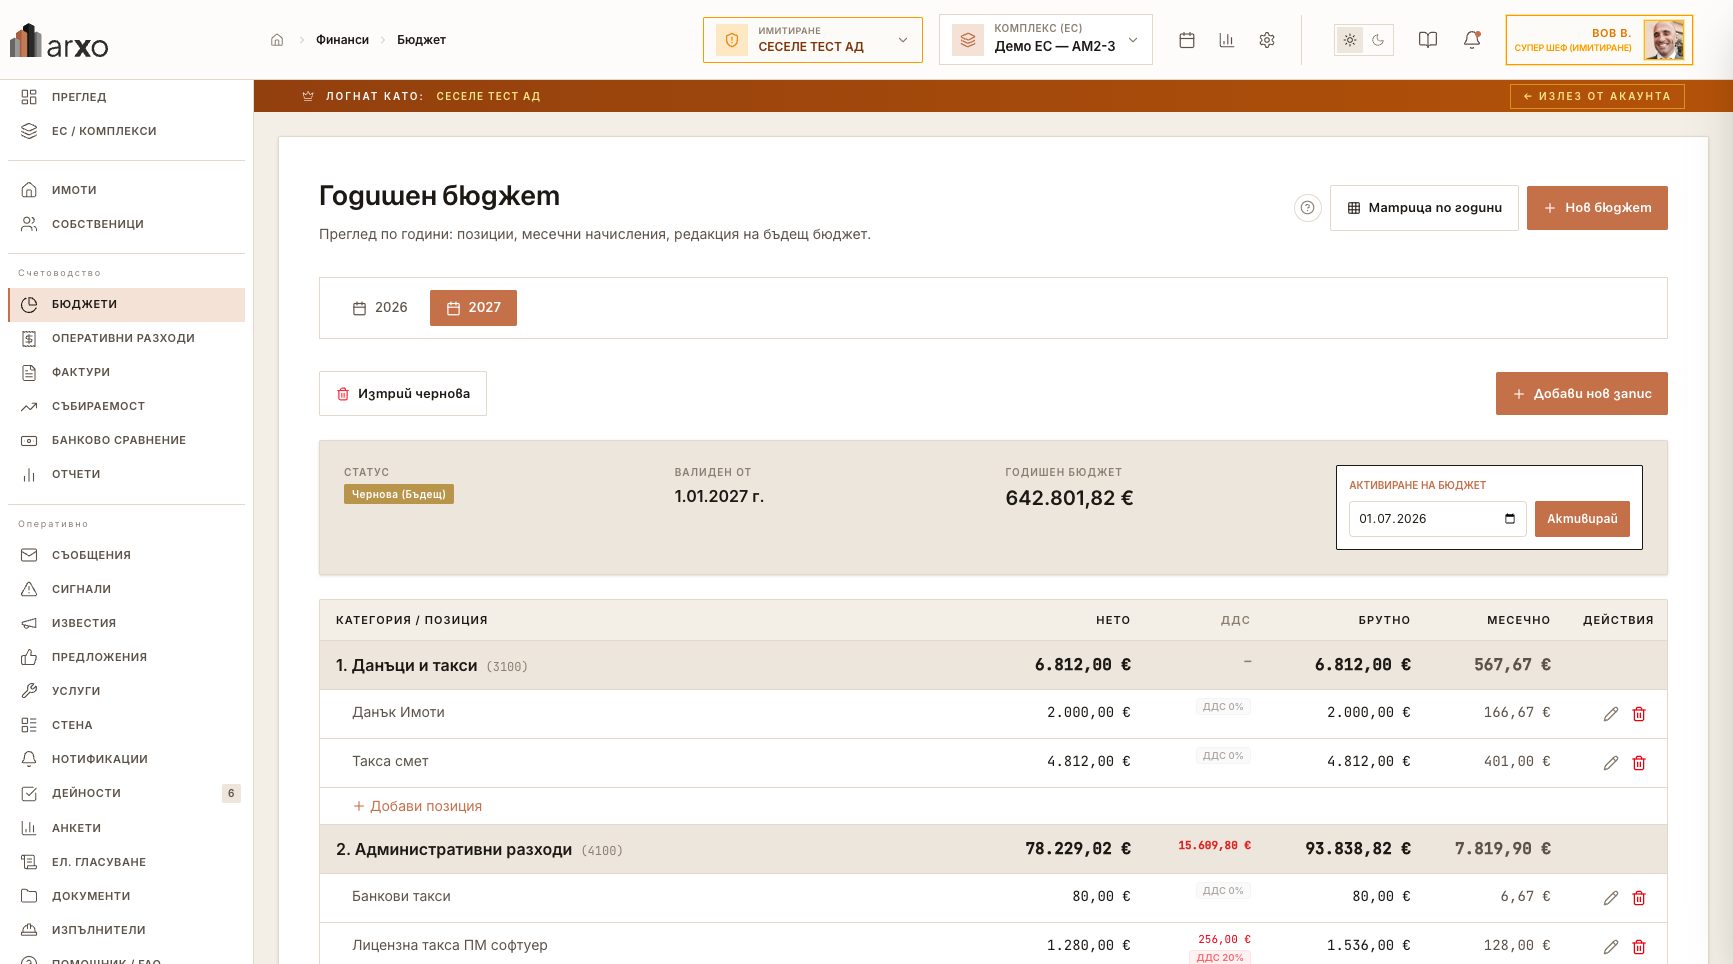
Task: Delete the Данък Имоти row
Action: click(1639, 714)
